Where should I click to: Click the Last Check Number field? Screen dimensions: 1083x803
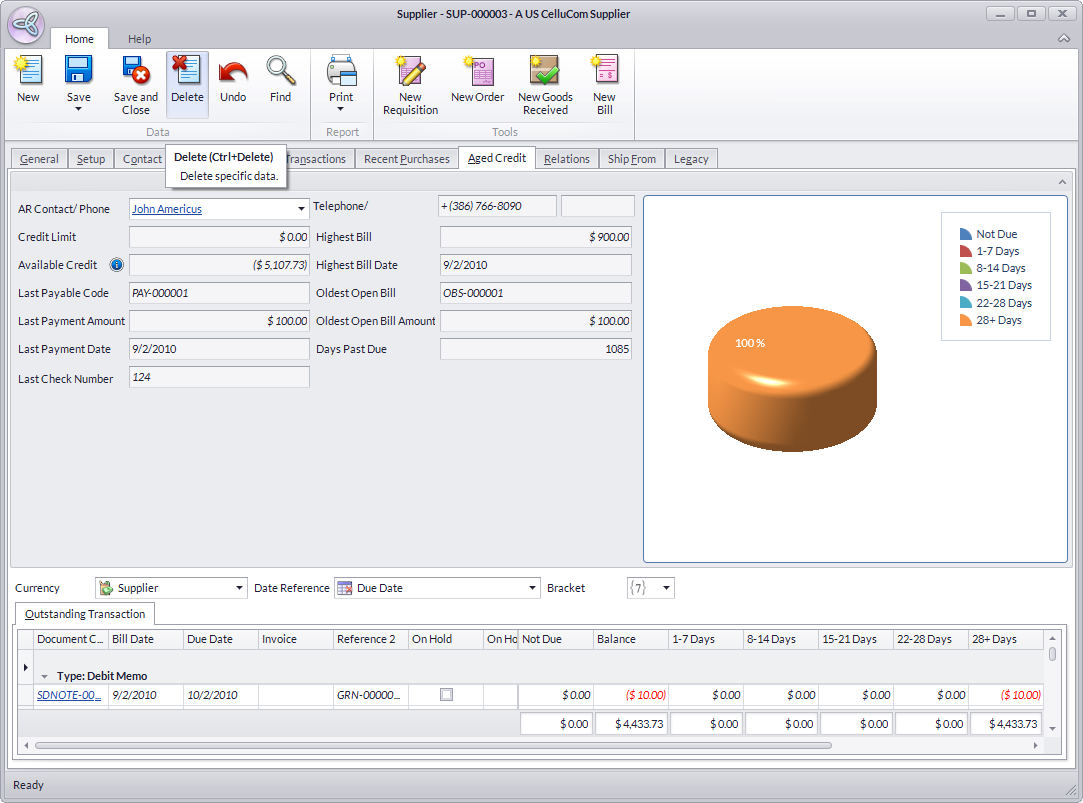point(219,377)
